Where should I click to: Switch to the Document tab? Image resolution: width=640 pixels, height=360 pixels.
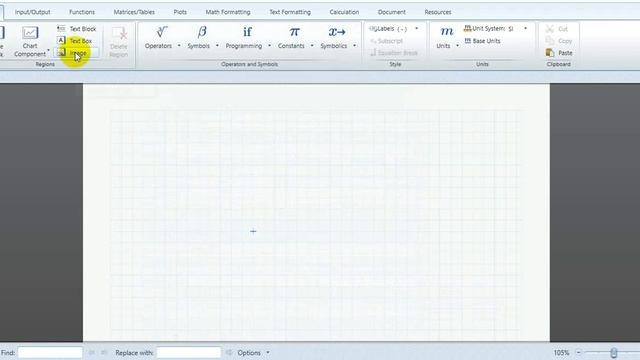(391, 12)
